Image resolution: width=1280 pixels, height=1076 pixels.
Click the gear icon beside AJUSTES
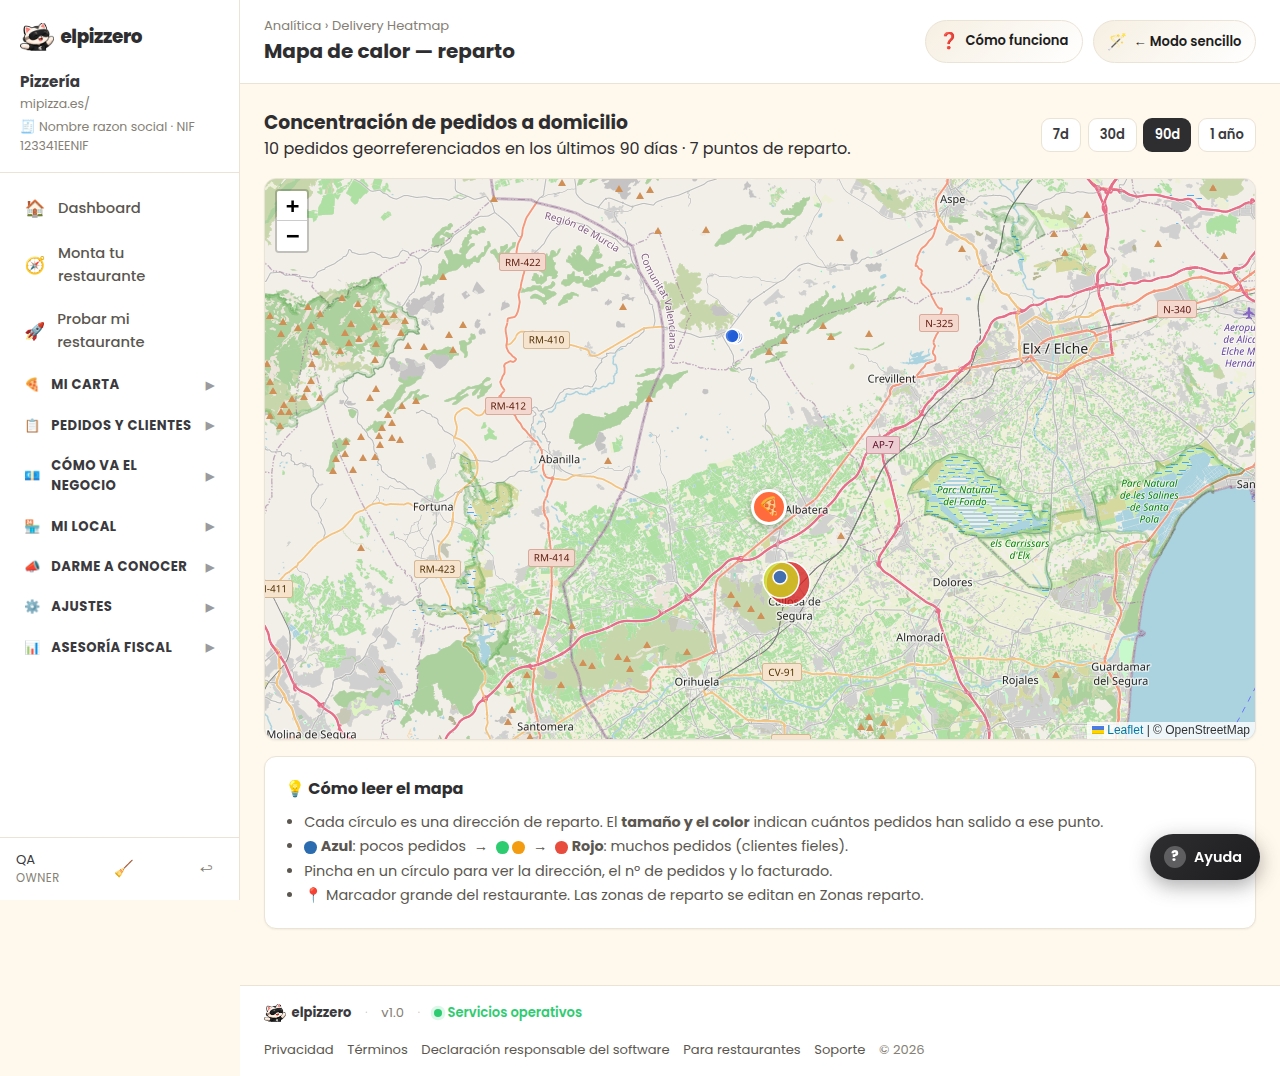(x=32, y=607)
